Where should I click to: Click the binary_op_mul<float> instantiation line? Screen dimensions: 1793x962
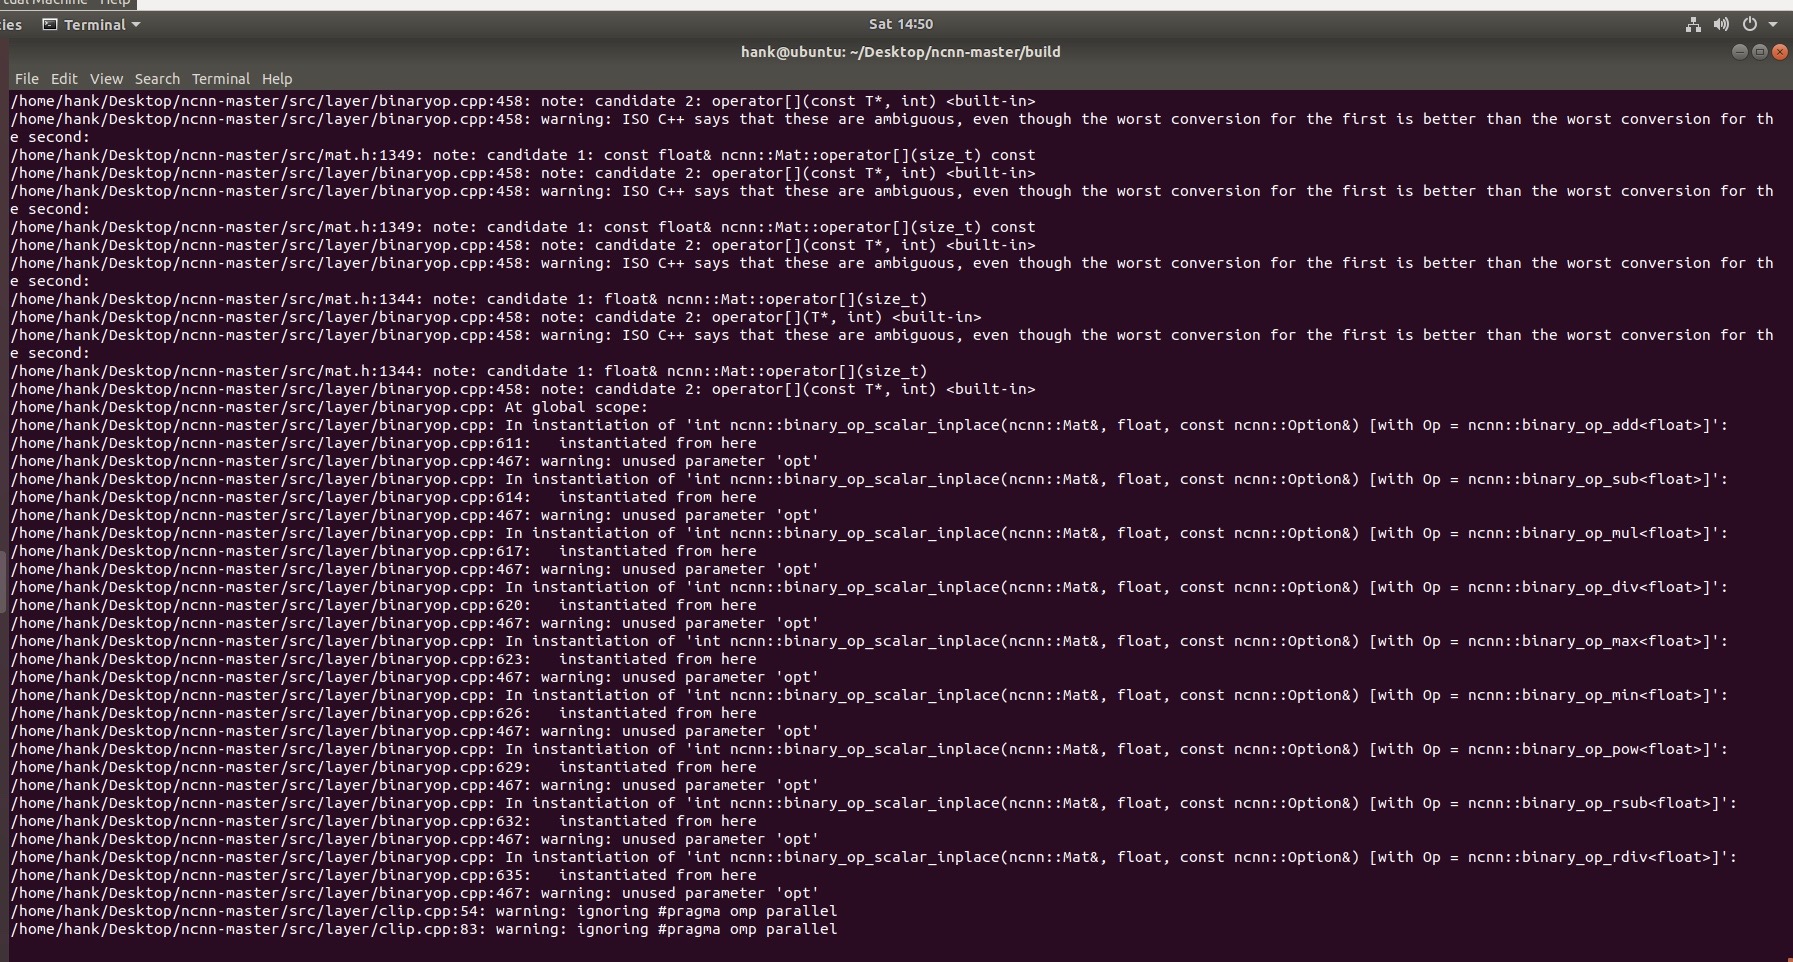[869, 534]
